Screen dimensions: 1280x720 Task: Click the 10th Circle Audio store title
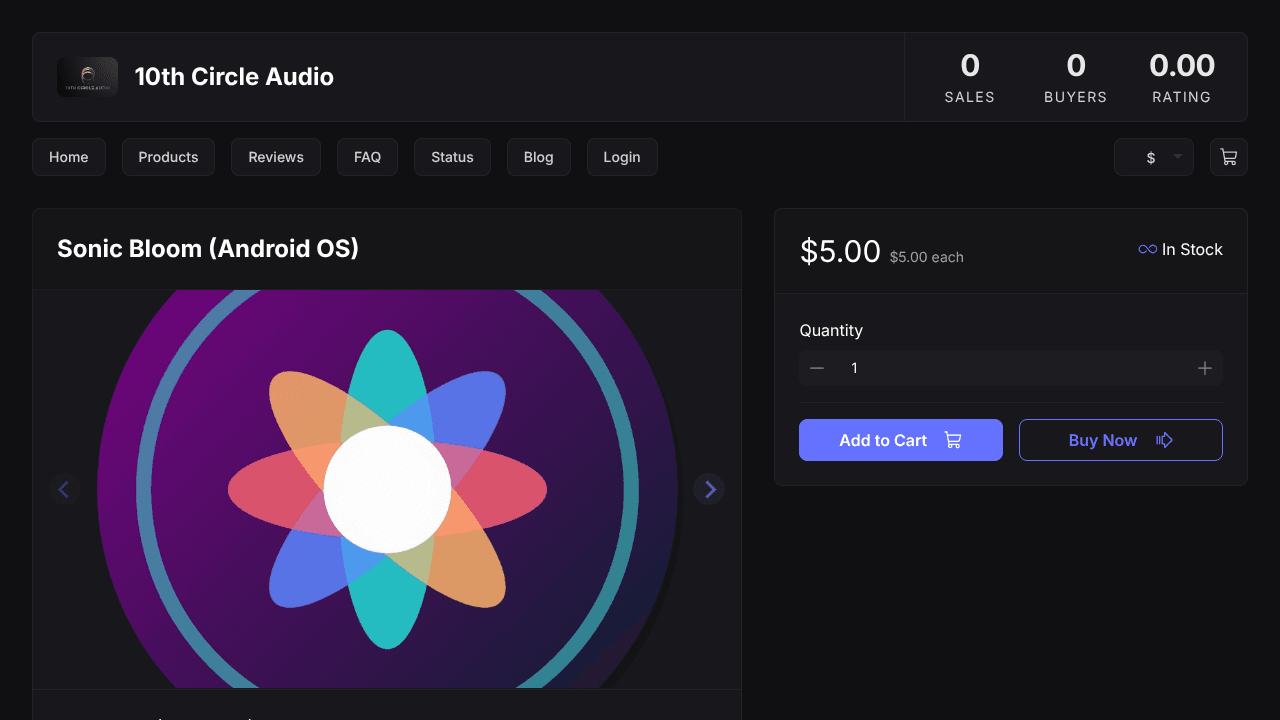(234, 77)
